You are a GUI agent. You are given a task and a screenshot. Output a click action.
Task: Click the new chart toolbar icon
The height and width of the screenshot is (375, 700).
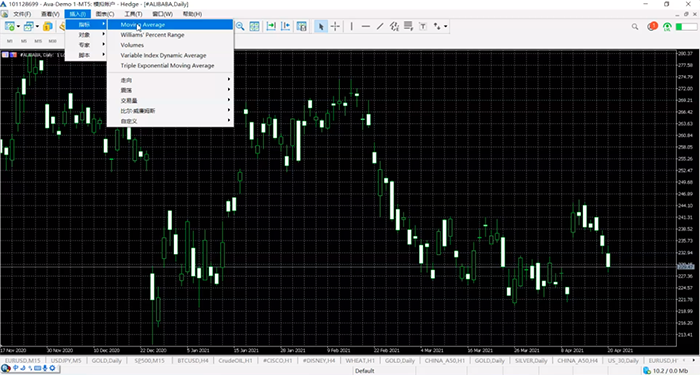pyautogui.click(x=9, y=27)
